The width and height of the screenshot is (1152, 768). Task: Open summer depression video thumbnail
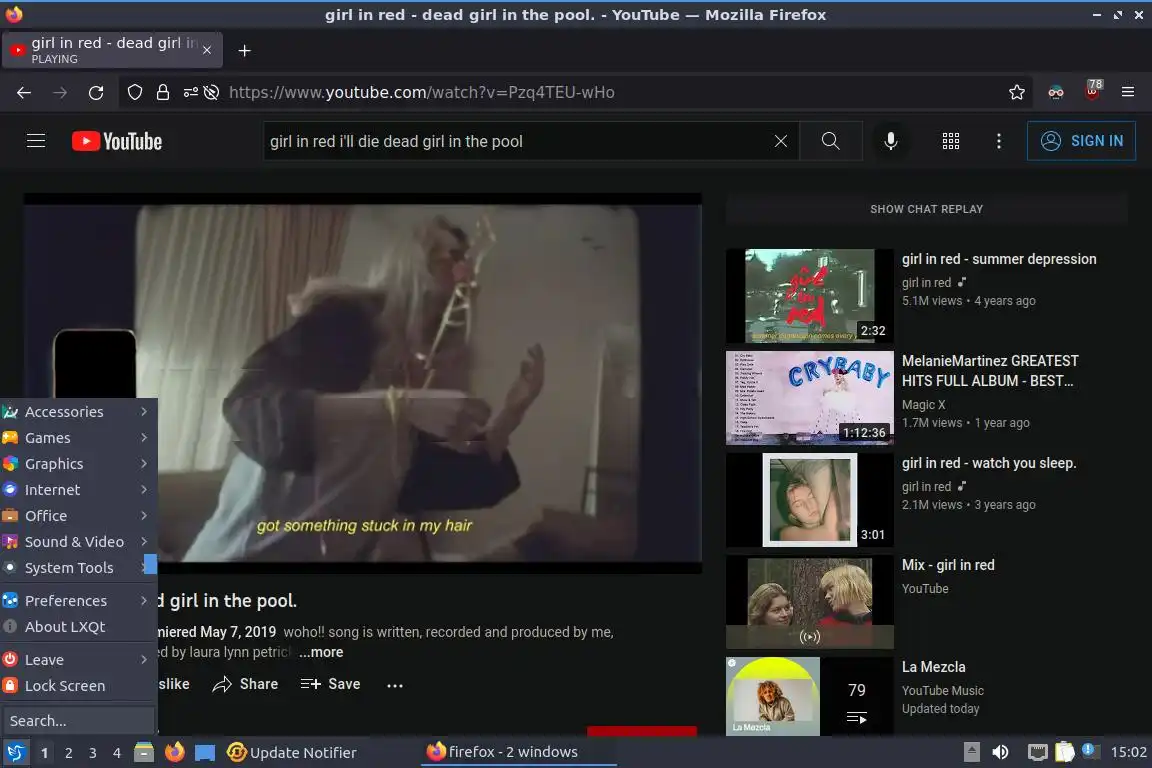810,296
